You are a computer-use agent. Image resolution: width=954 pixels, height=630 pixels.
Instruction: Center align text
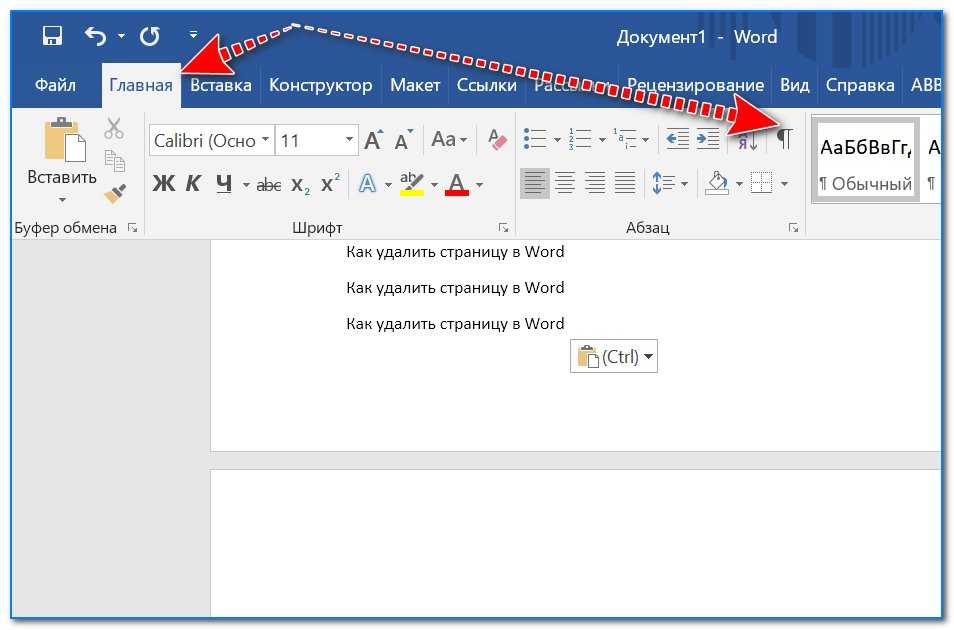(x=565, y=183)
